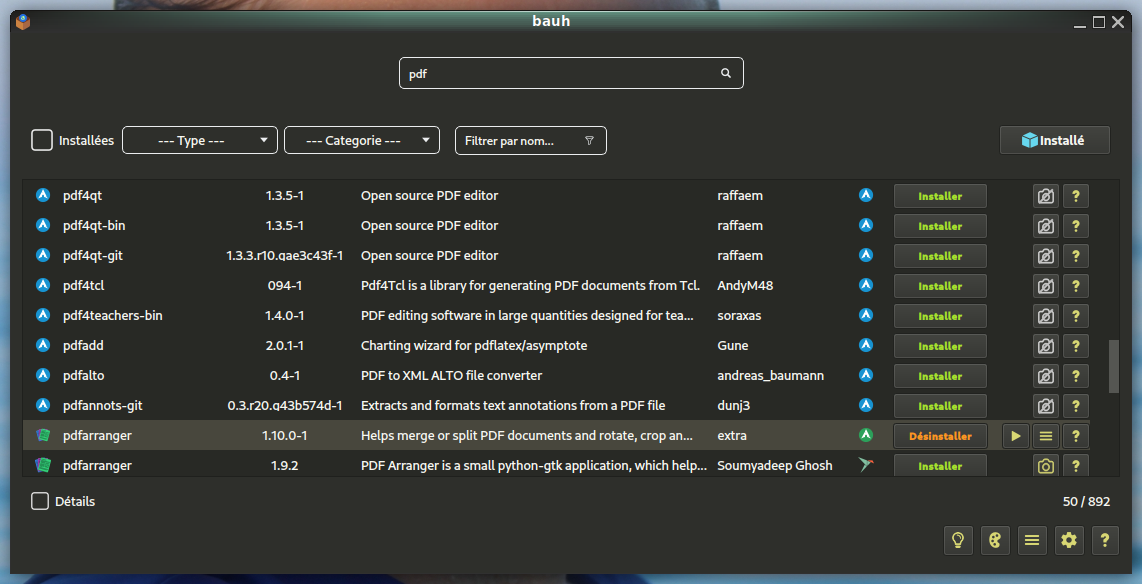This screenshot has height=584, width=1142.
Task: Install pdfarranger 1.9.2
Action: click(x=940, y=465)
